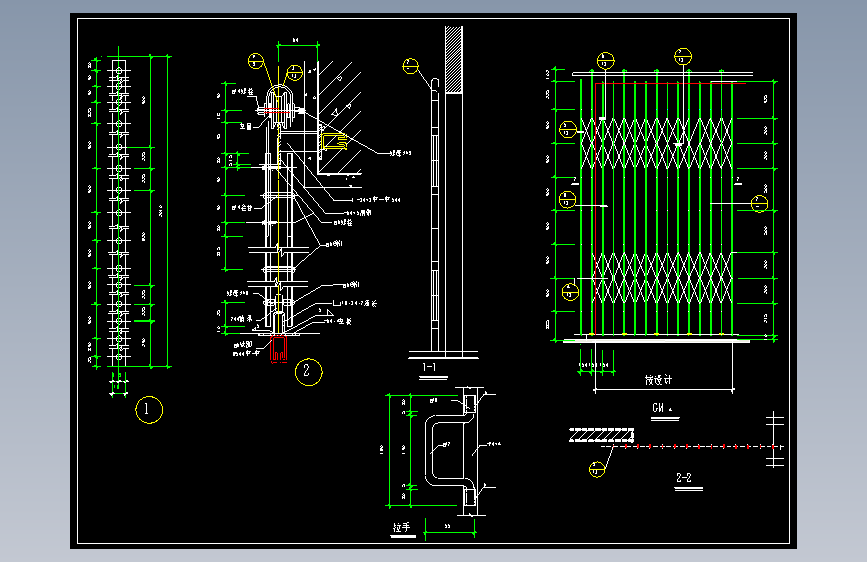Click the yellow callout bubble right of gate elevation
This screenshot has height=562, width=867.
(759, 204)
